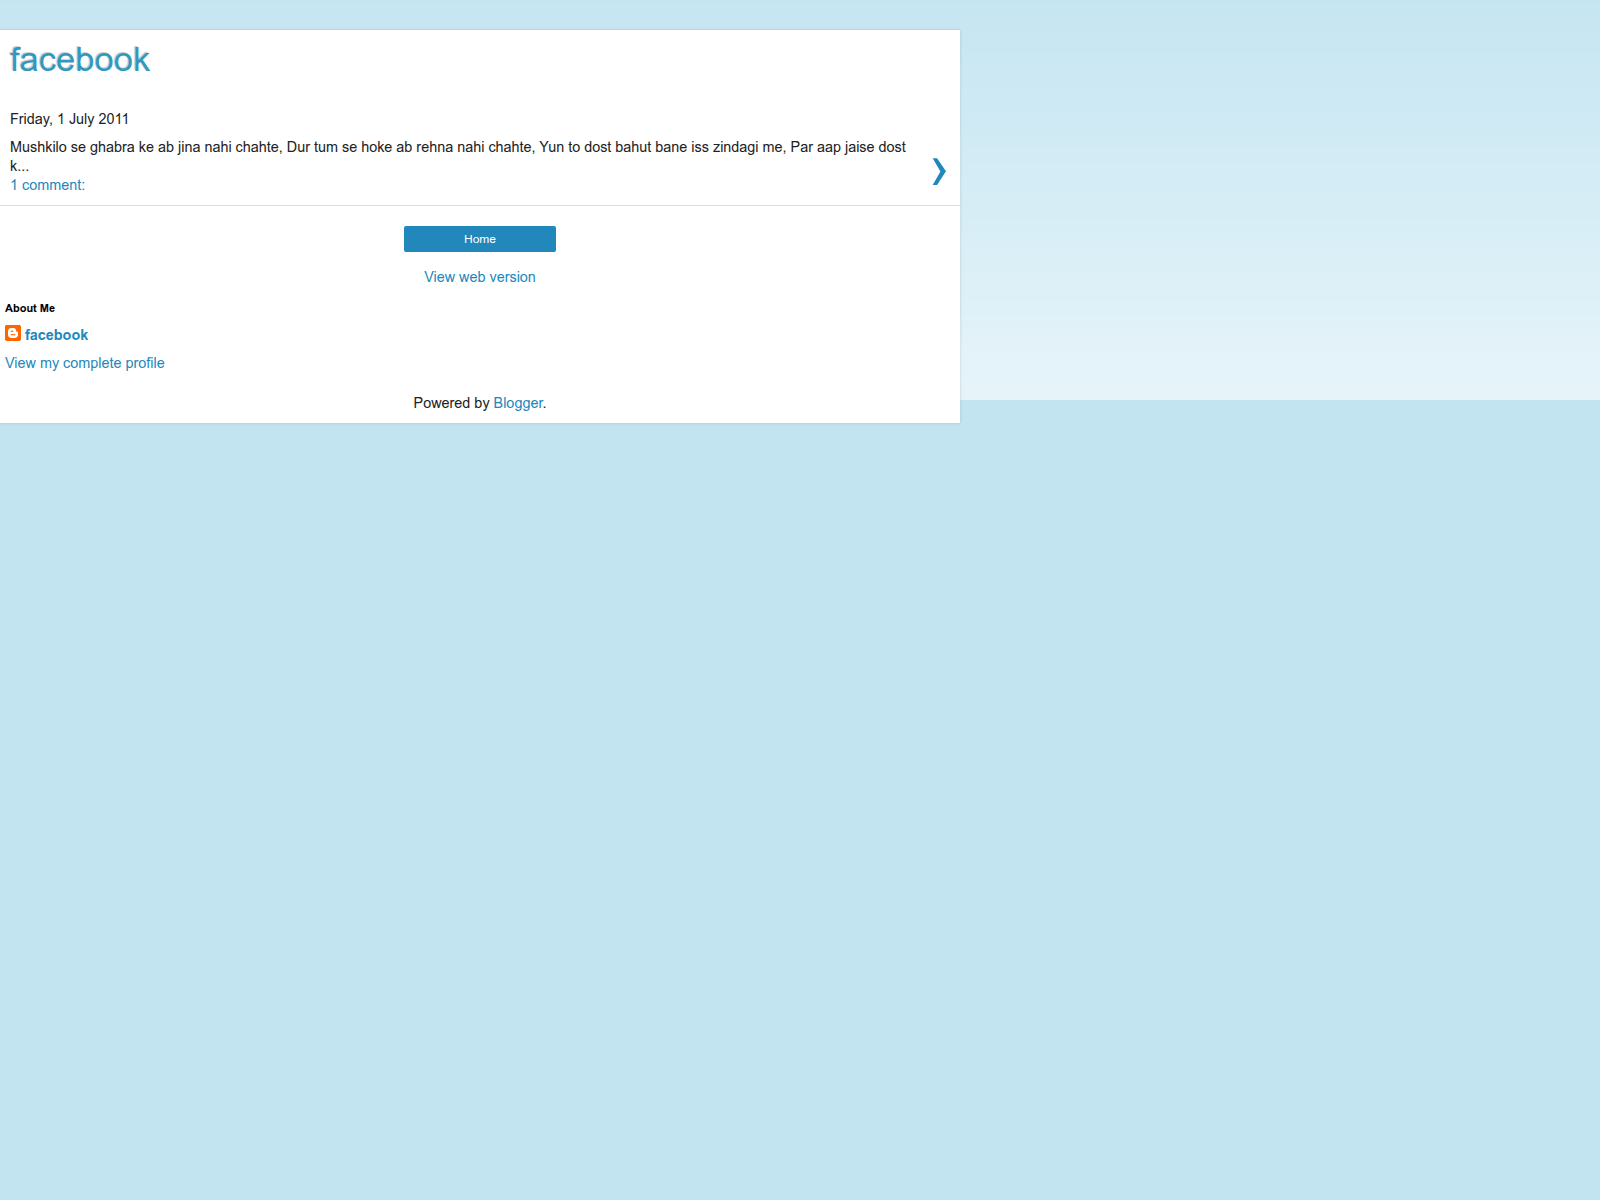Expand the post with the right chevron arrow
Image resolution: width=1600 pixels, height=1200 pixels.
pos(938,171)
